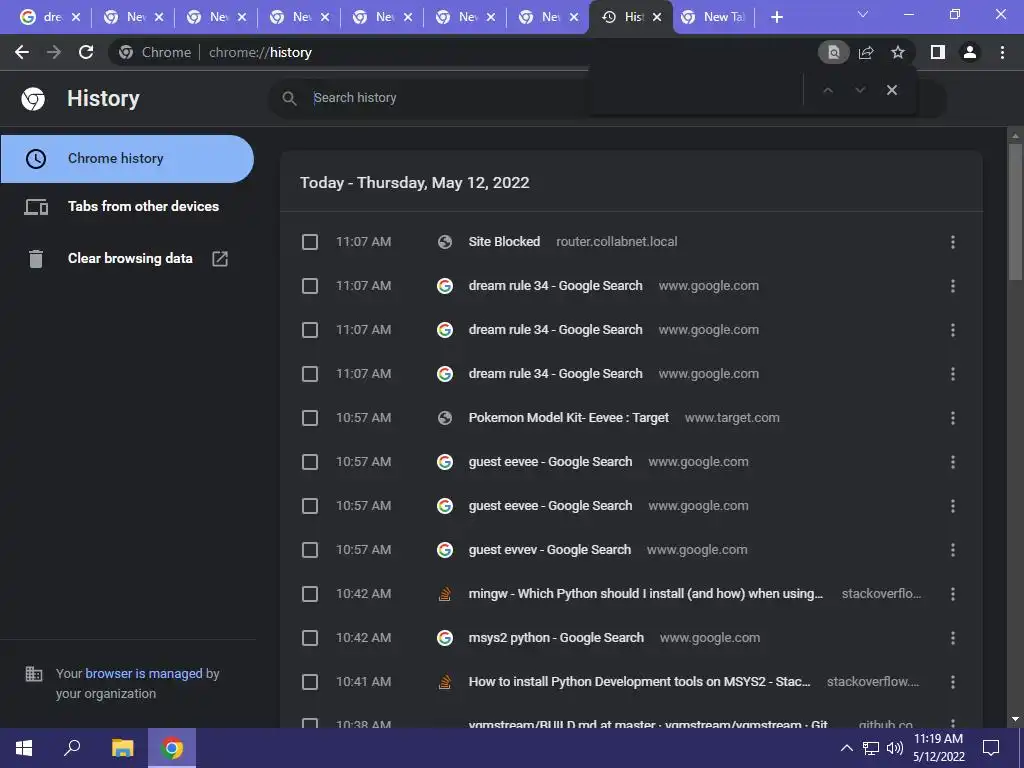
Task: Open Chrome's three-dot main menu
Action: coord(1002,52)
